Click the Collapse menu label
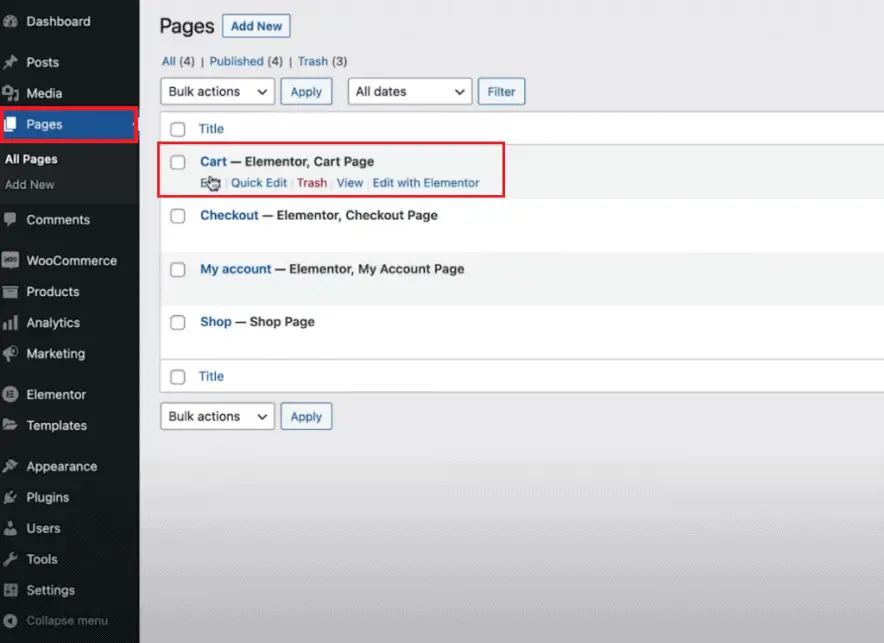 point(67,620)
